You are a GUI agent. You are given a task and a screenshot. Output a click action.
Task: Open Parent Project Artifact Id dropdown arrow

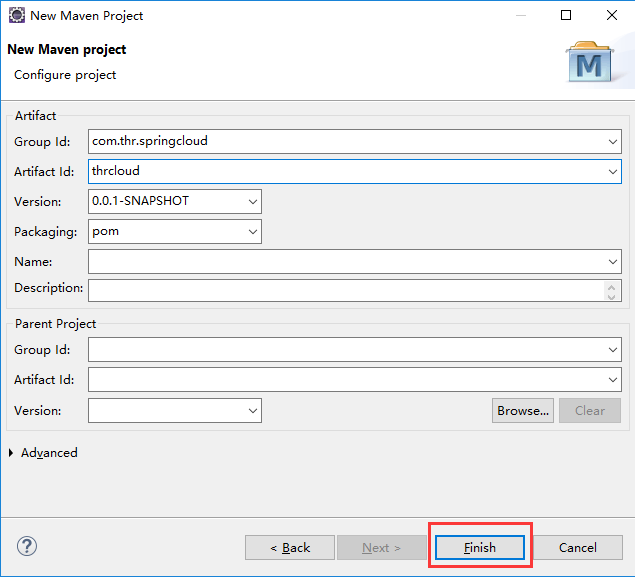[612, 379]
